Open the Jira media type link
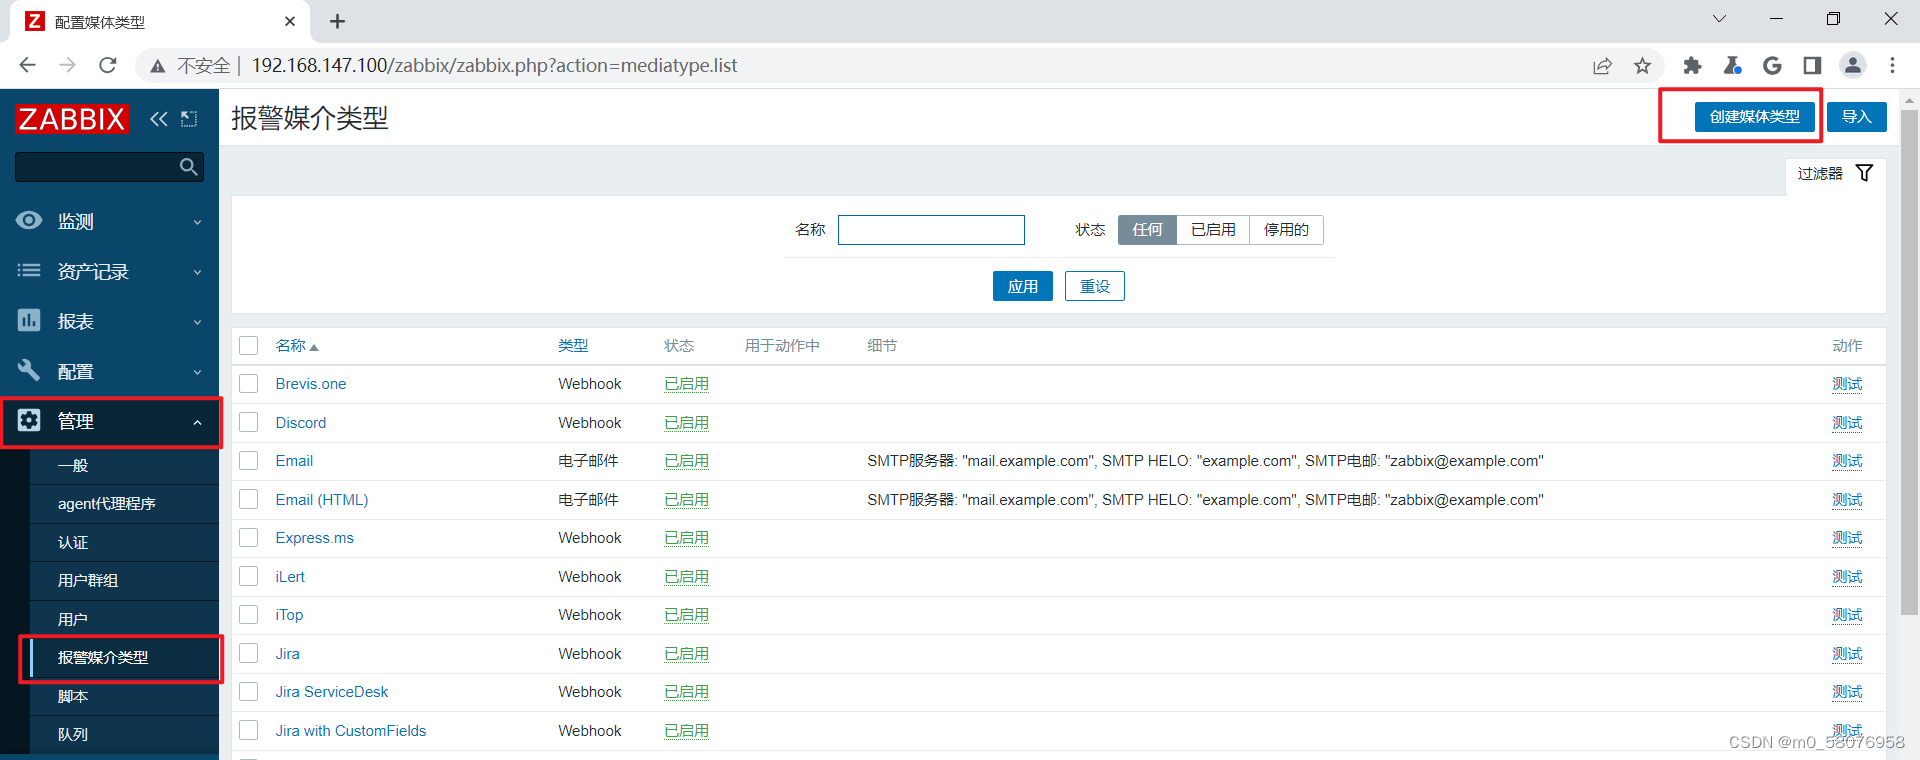 tap(288, 654)
